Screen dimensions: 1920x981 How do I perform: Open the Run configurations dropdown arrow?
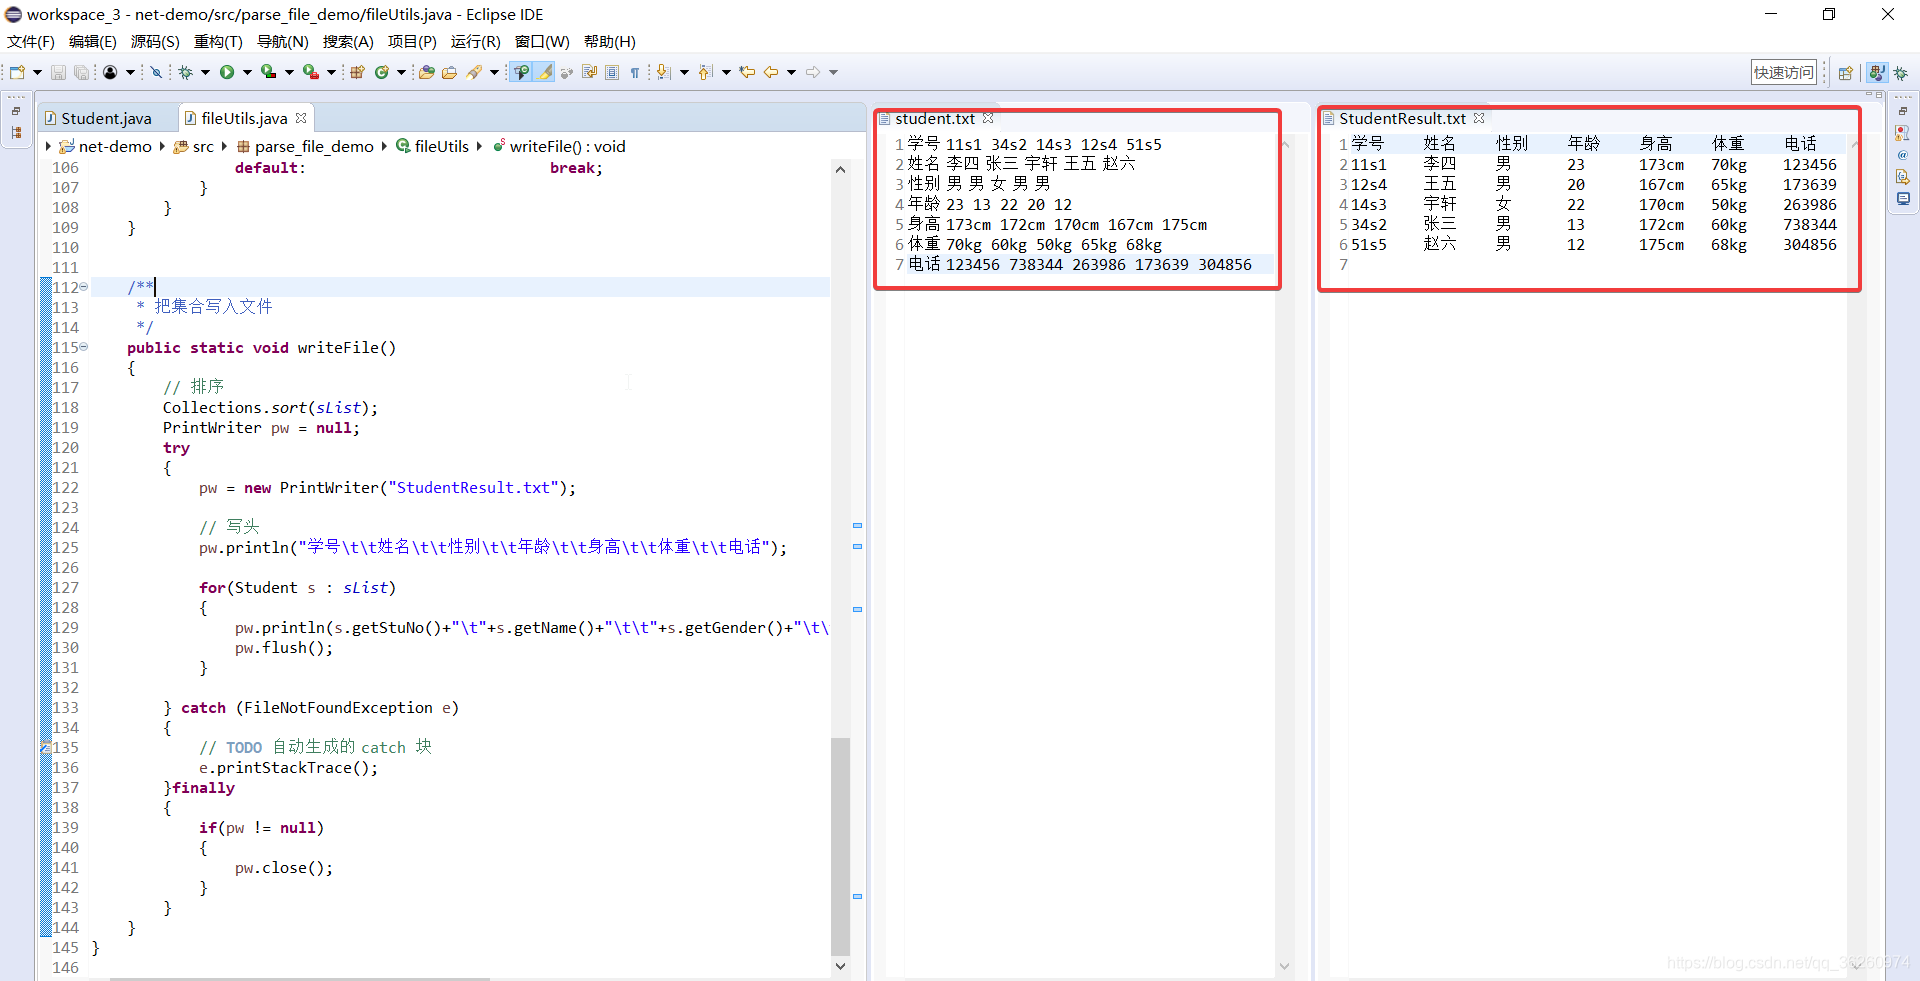coord(246,72)
